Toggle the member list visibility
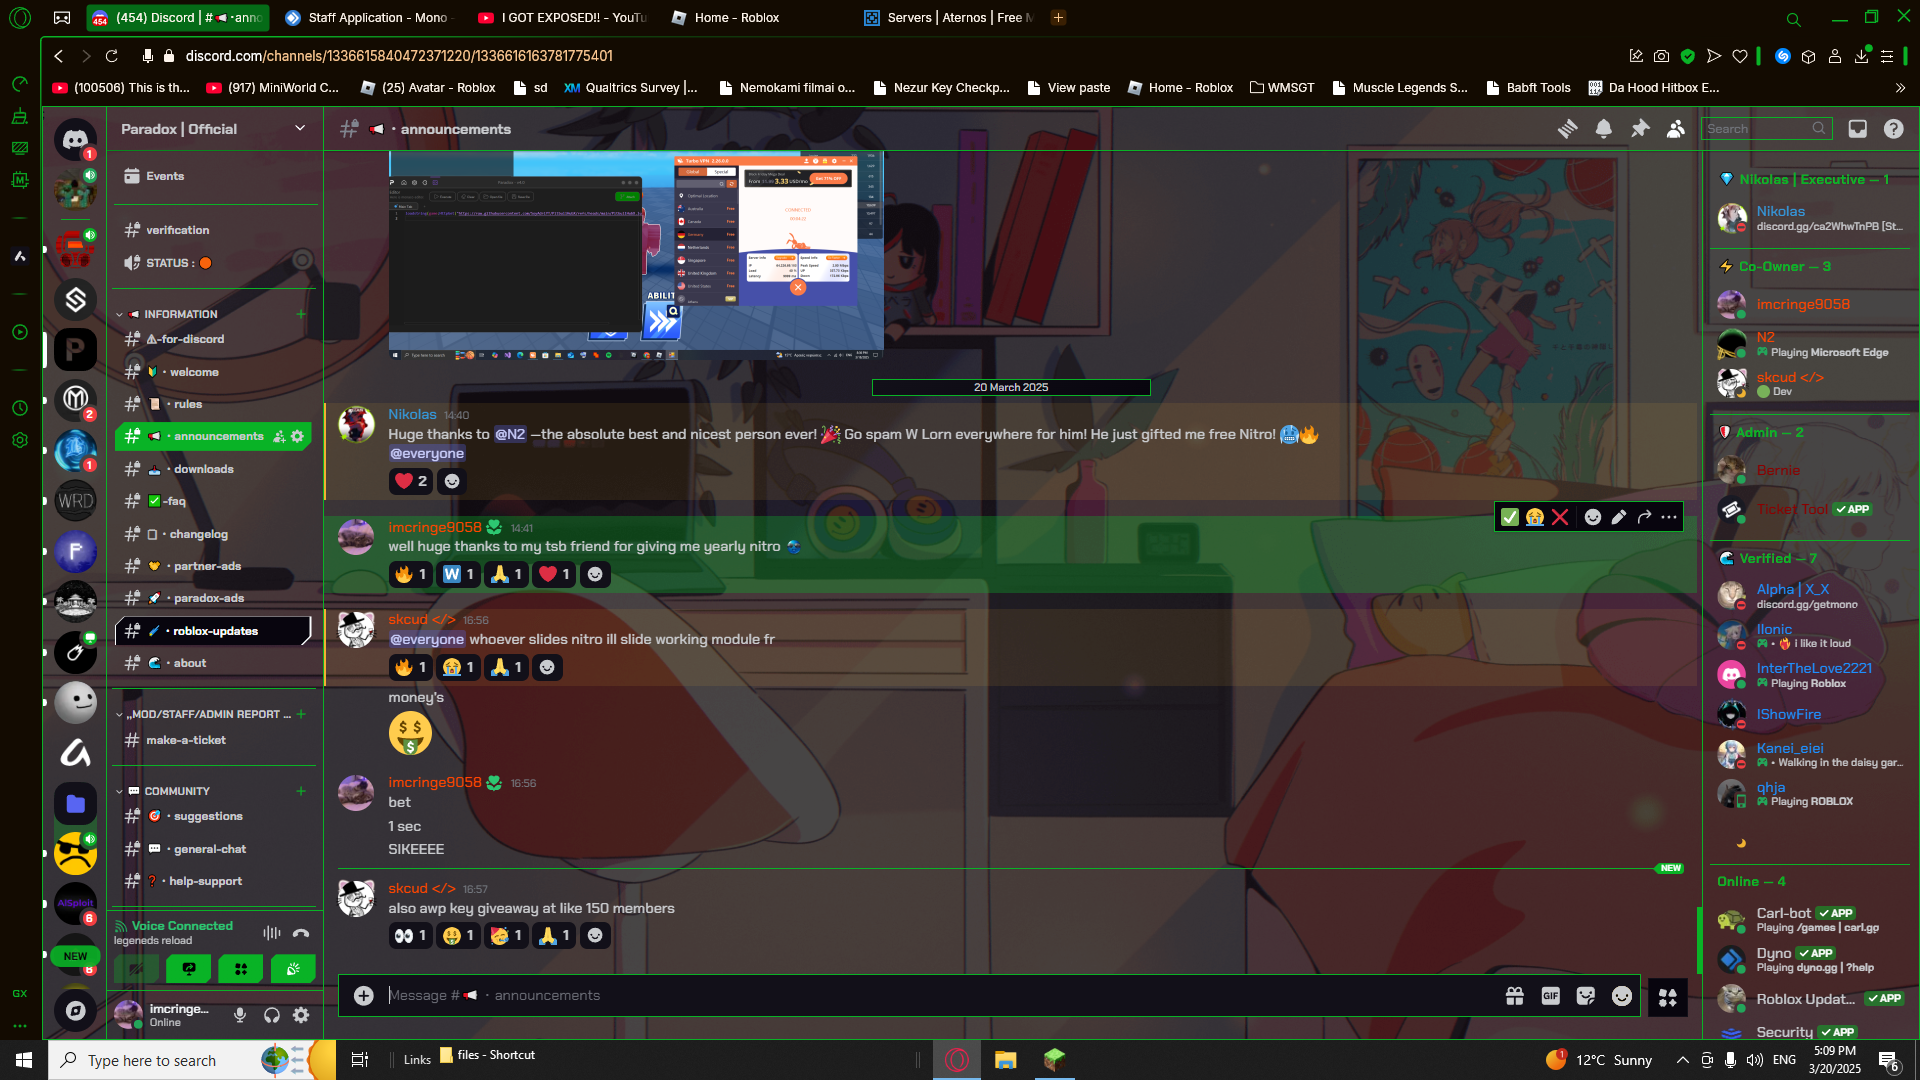 point(1676,129)
